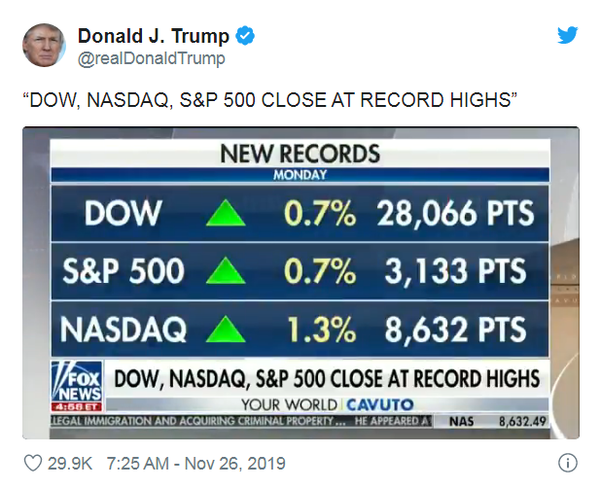Click the NAS 8,632.49 ticker
601x488 pixels.
(x=498, y=421)
